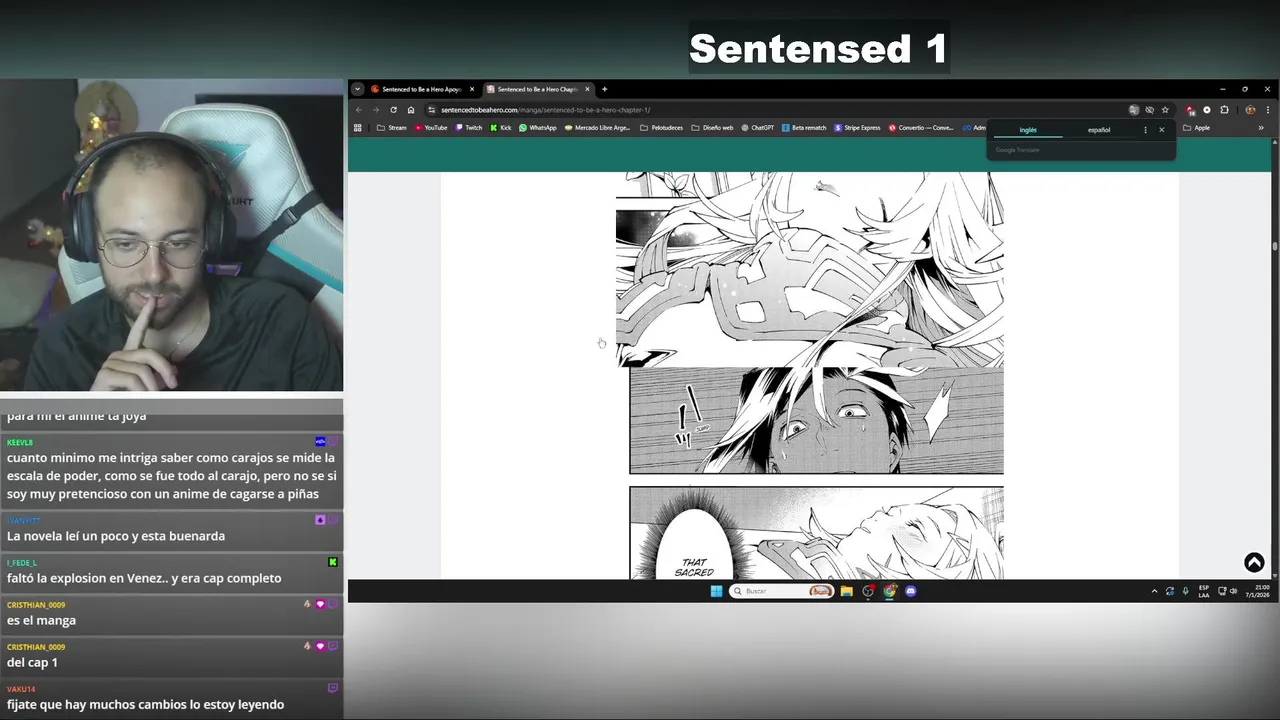Close the Google Translate popup
The width and height of the screenshot is (1280, 720).
1161,130
